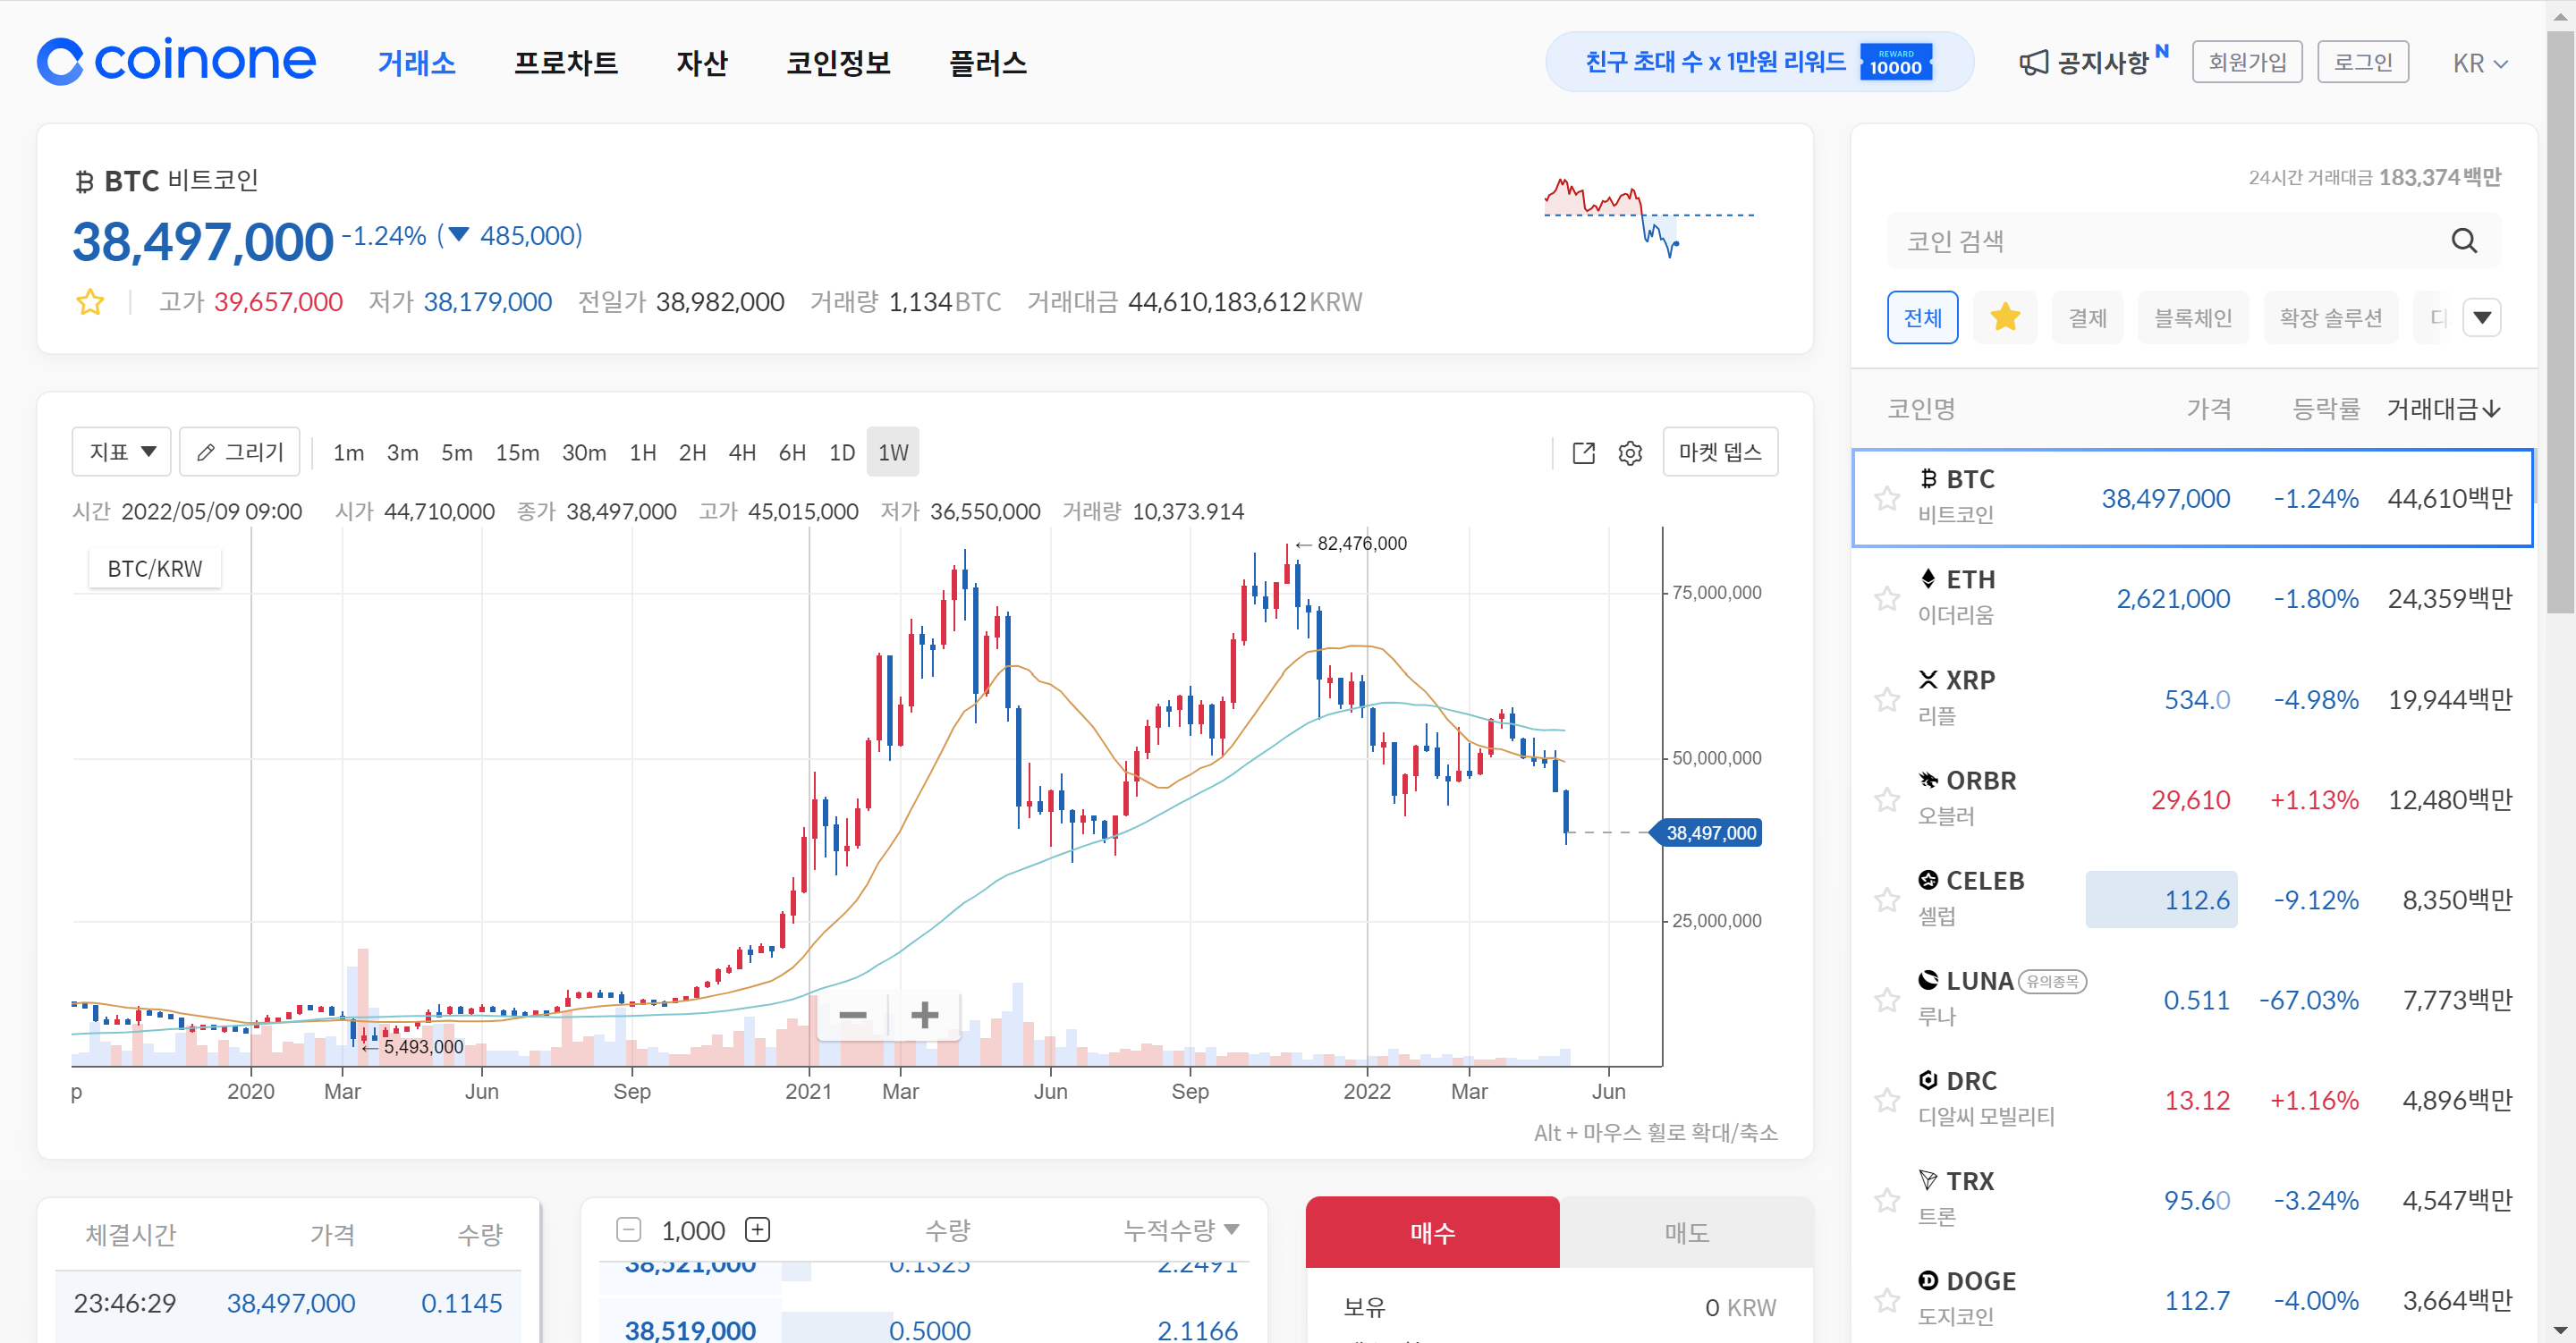This screenshot has width=2576, height=1343.
Task: Set chart interval to 1m
Action: point(348,453)
